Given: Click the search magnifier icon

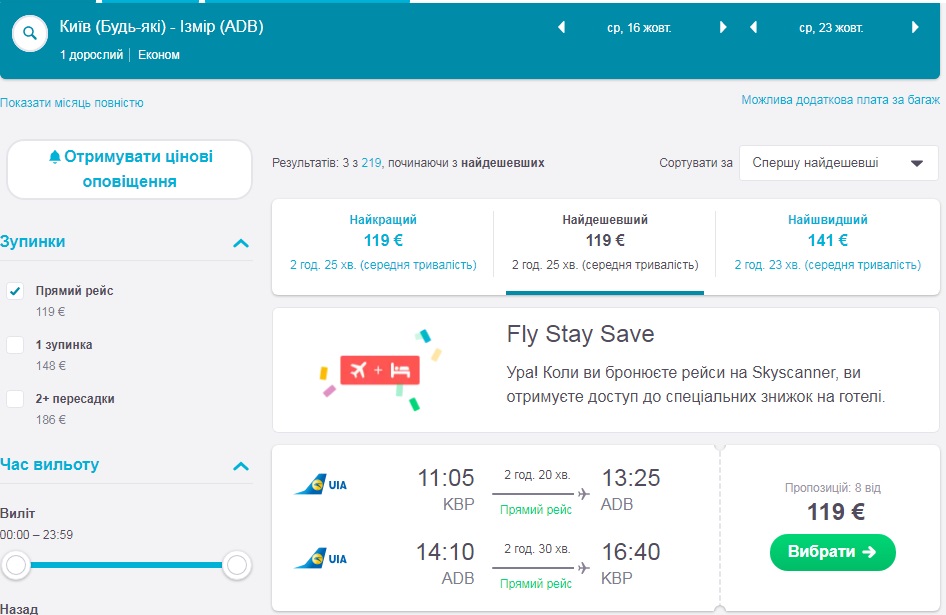Looking at the screenshot, I should point(30,33).
